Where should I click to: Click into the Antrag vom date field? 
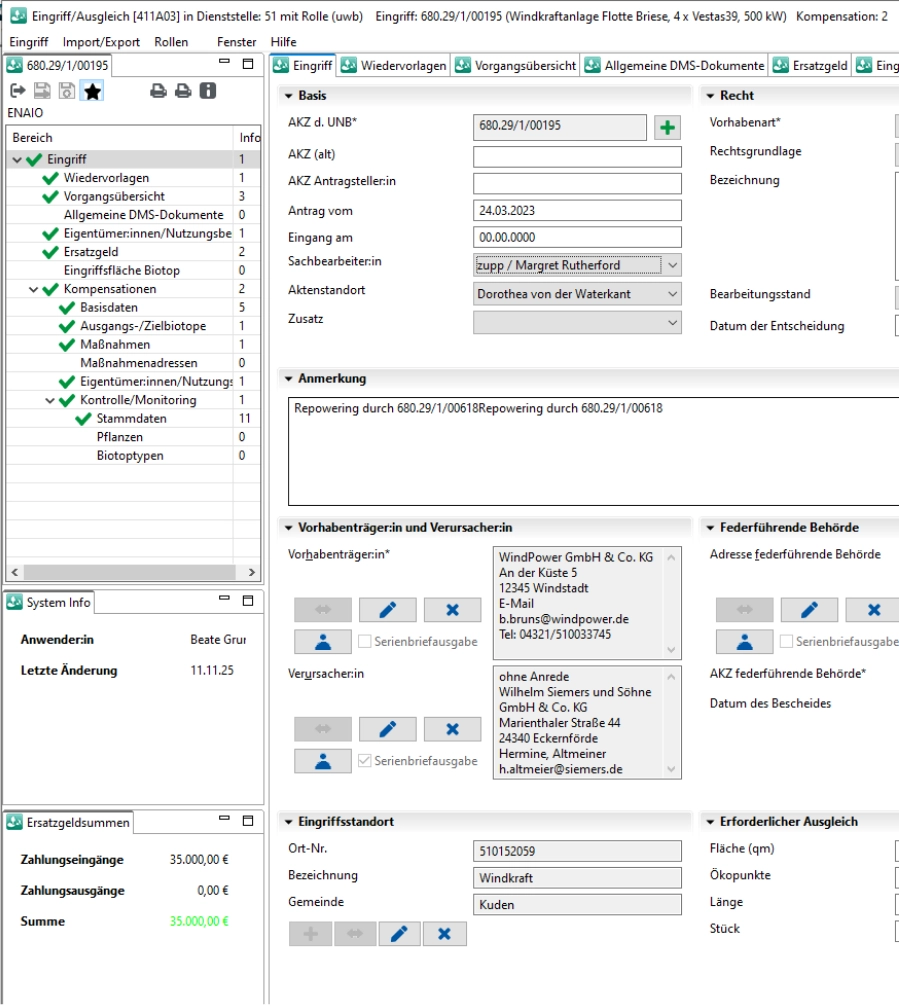tap(577, 211)
